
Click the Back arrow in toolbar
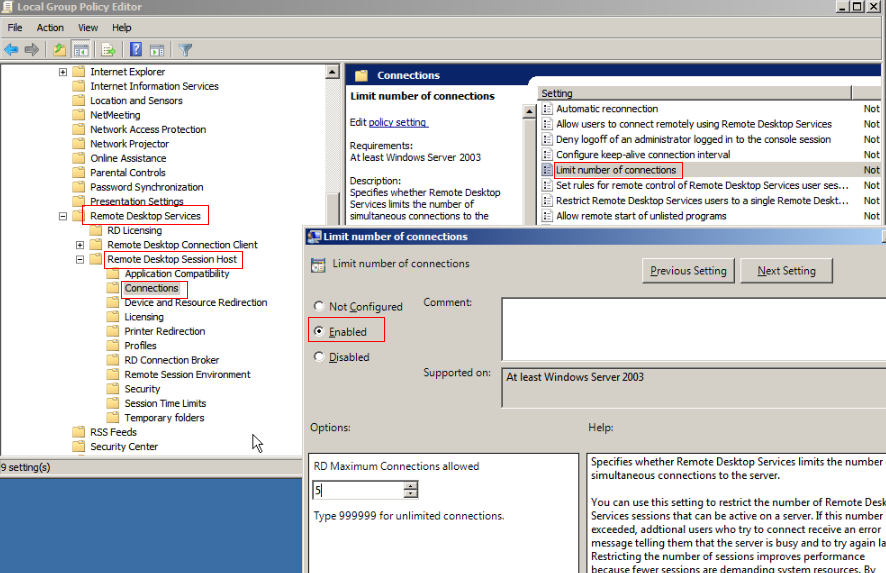point(12,50)
